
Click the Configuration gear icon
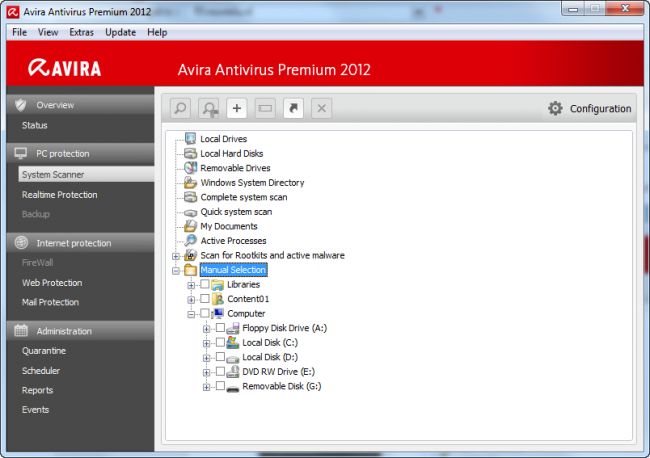tap(555, 109)
